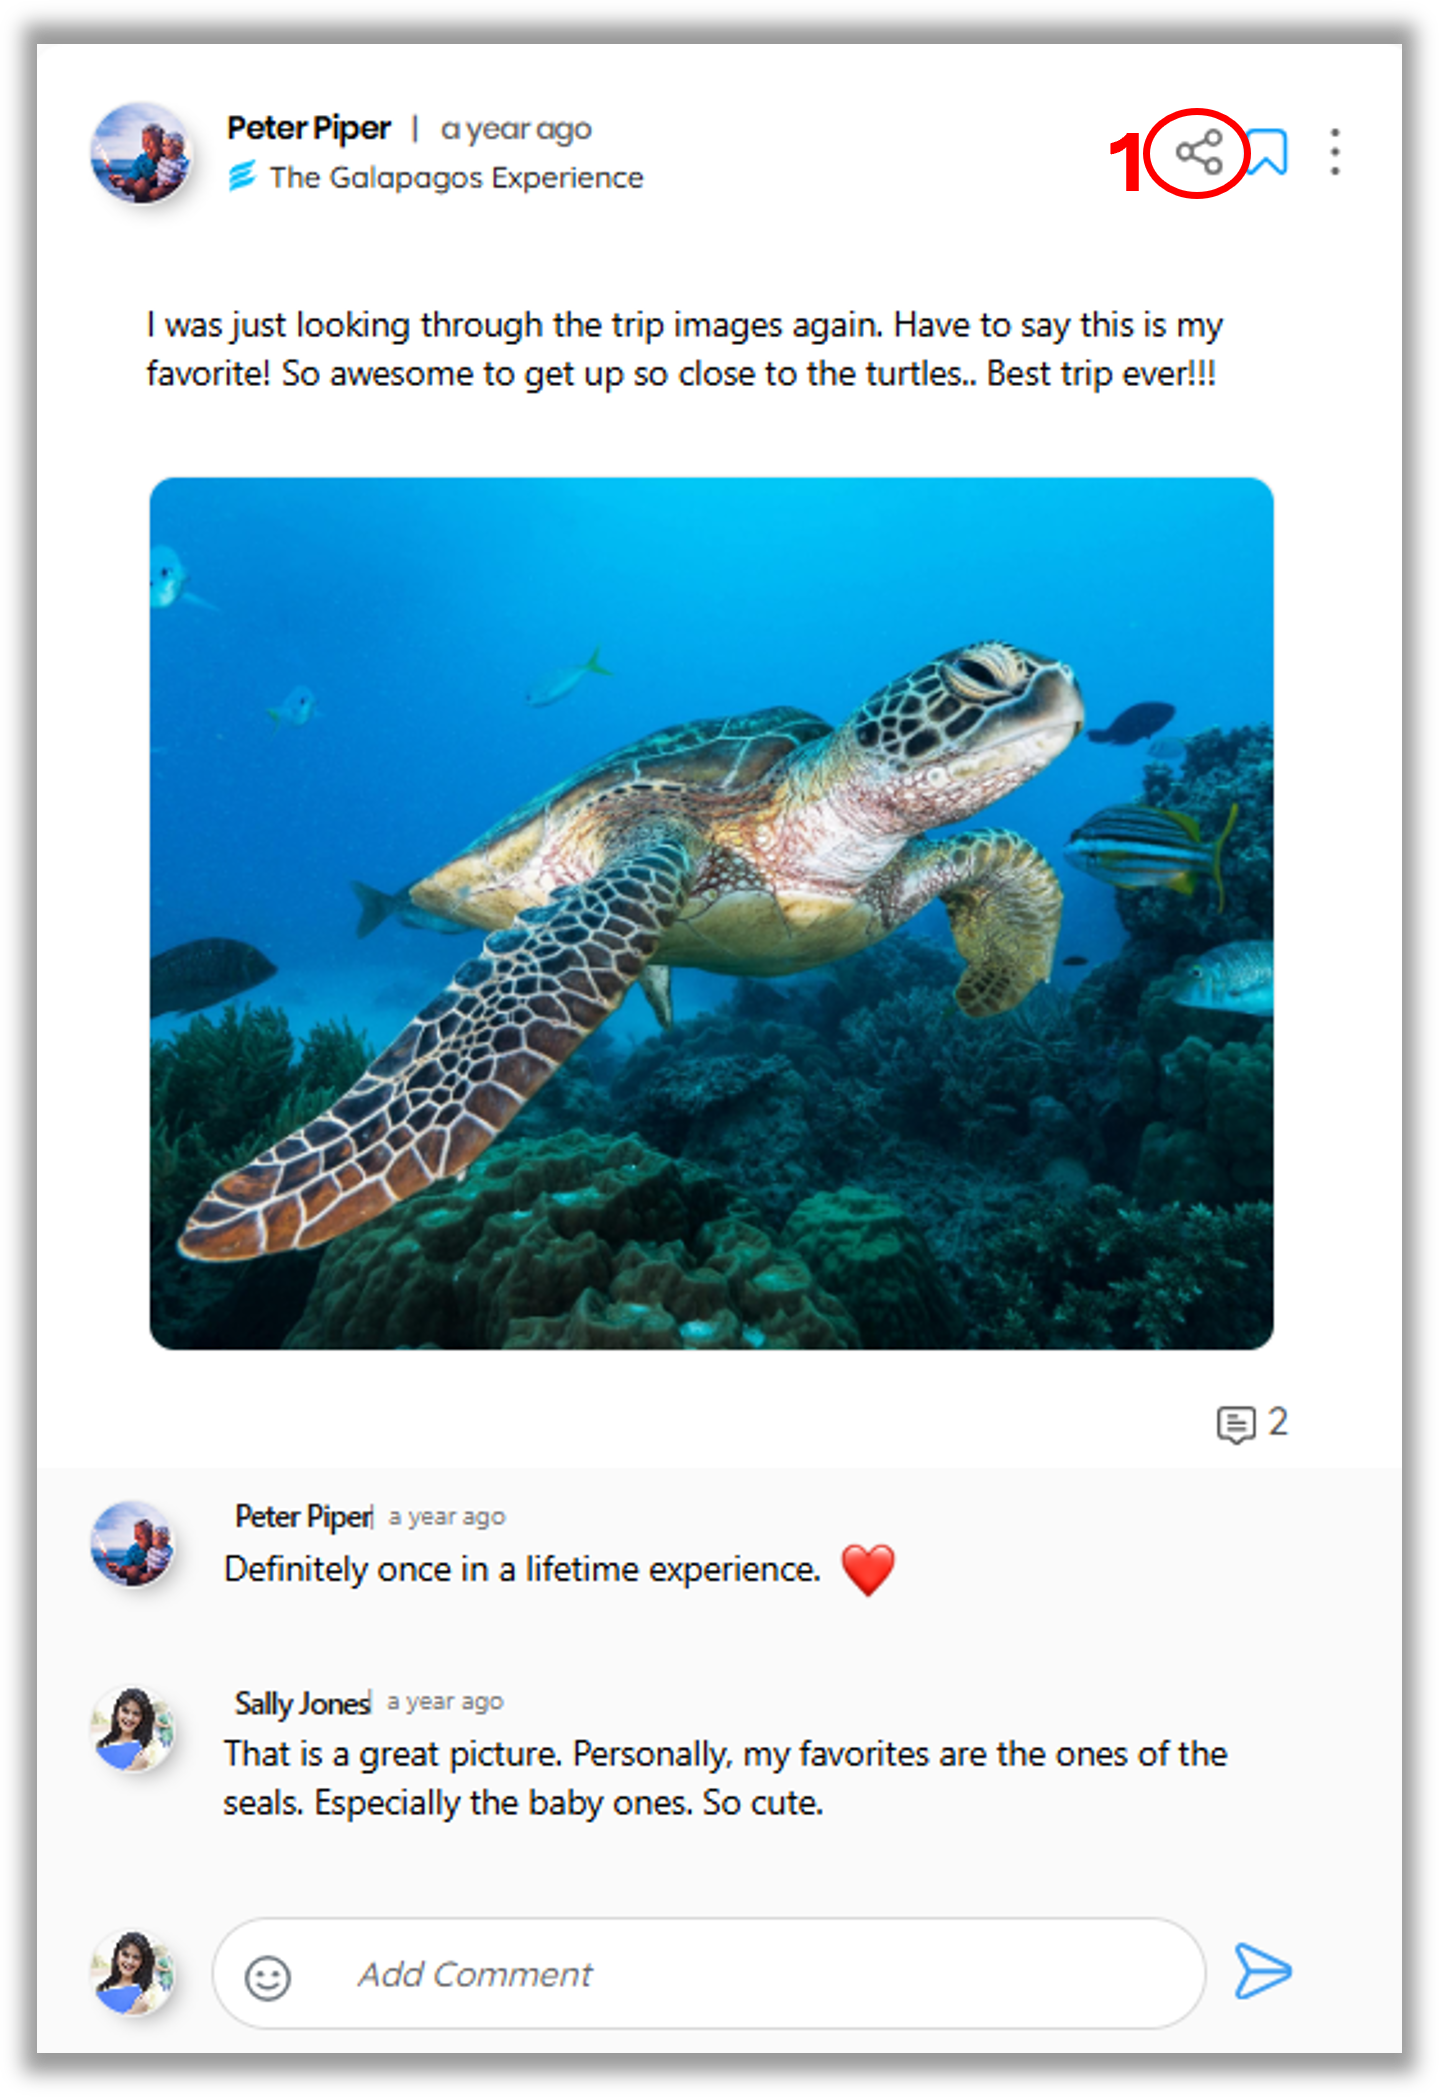Click the red heart emoji in comment
The height and width of the screenshot is (2097, 1439).
coord(867,1570)
